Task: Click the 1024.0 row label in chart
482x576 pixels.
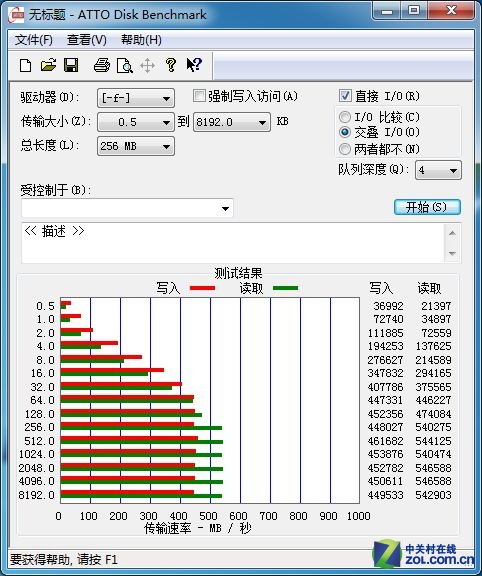Action: point(36,454)
